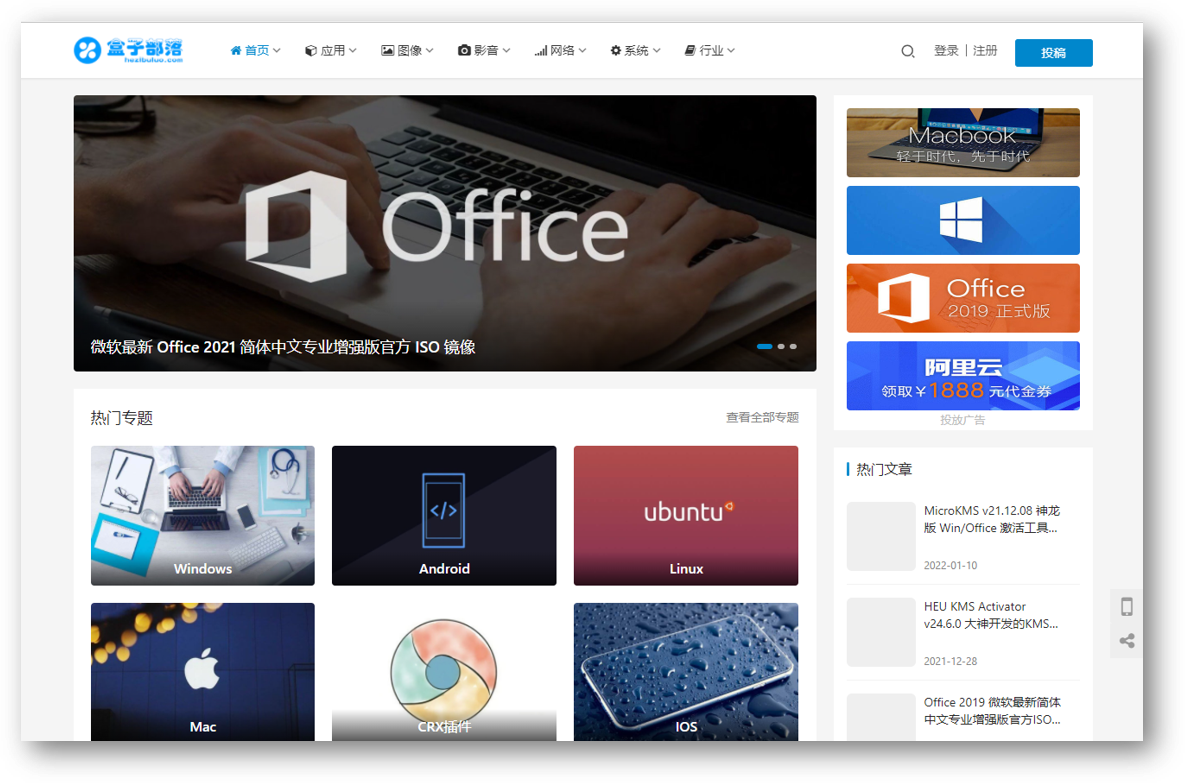Open the IOS topic card
Screen dimensions: 1185x783
pyautogui.click(x=685, y=672)
